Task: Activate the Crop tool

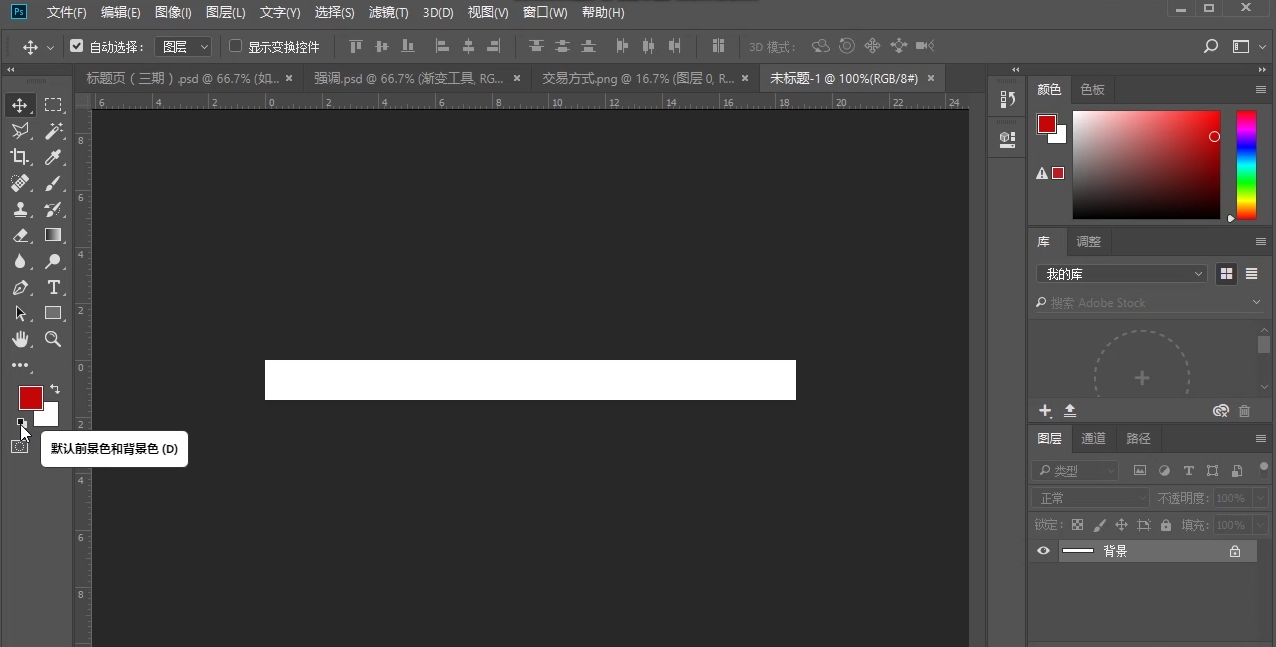Action: point(20,157)
